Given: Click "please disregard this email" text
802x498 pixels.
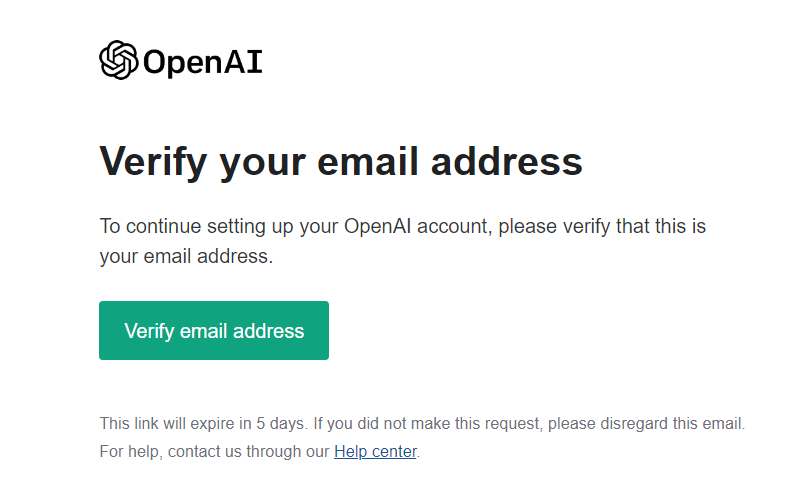Looking at the screenshot, I should pyautogui.click(x=645, y=423).
